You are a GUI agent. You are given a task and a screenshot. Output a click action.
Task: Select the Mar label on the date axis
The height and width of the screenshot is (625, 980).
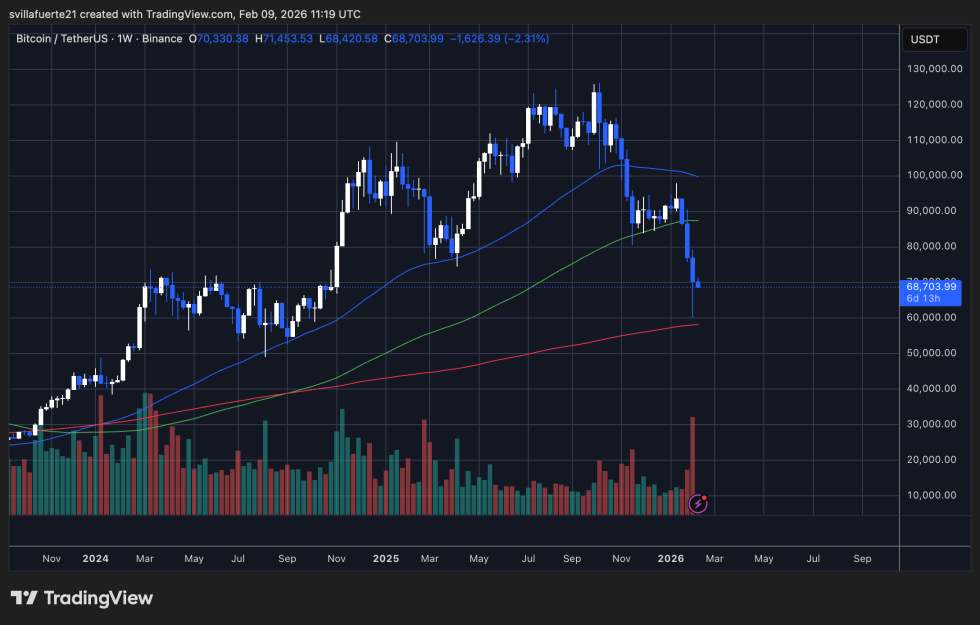[145, 559]
